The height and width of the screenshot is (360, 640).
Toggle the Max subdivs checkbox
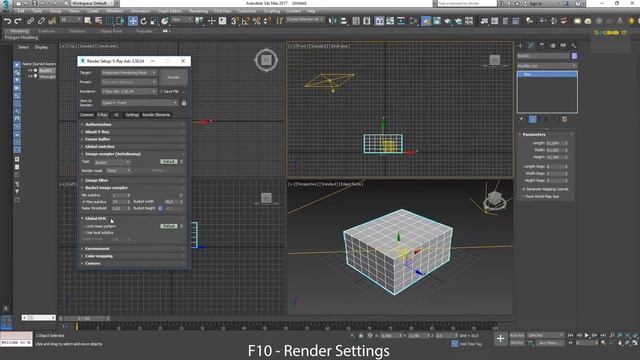pos(84,202)
